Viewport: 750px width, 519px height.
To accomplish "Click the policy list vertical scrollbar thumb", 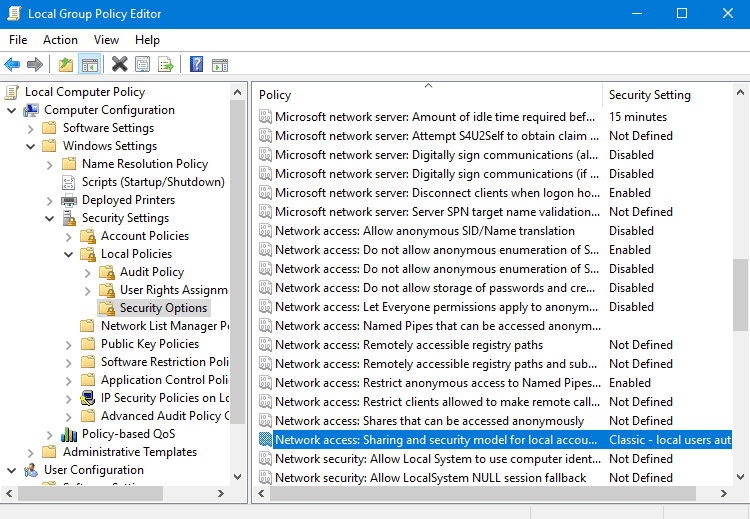I will (x=740, y=295).
